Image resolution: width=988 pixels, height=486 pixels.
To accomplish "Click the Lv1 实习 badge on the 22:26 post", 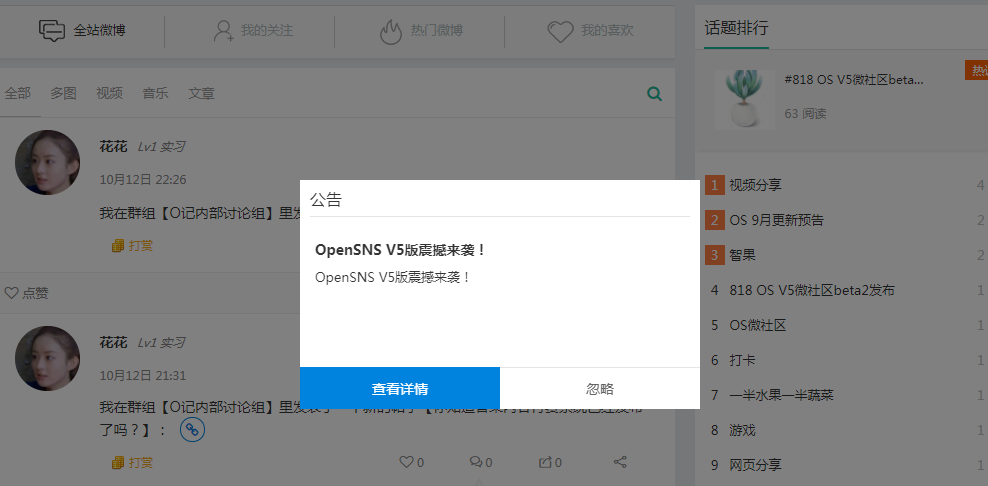I will coord(161,147).
